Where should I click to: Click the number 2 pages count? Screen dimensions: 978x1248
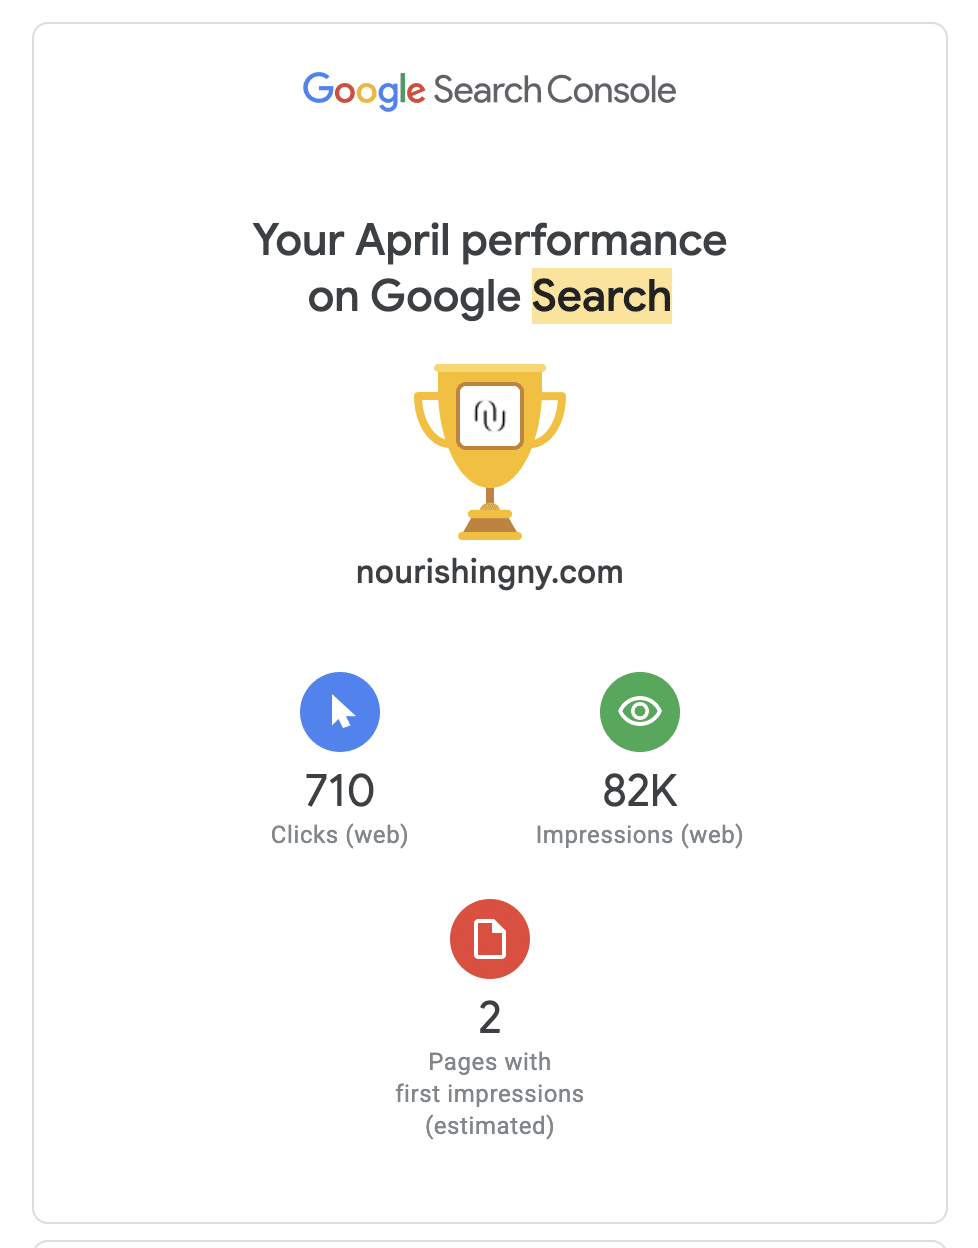490,1018
